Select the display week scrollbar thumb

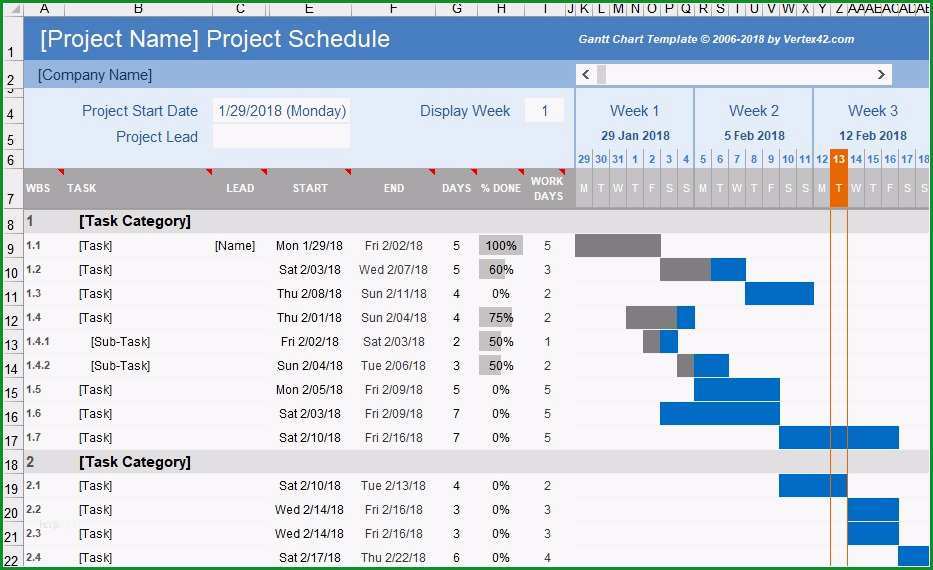(x=602, y=74)
